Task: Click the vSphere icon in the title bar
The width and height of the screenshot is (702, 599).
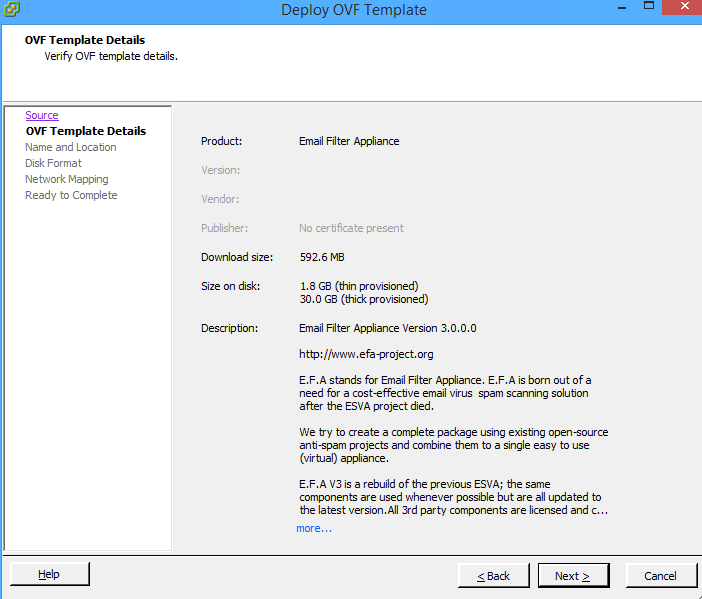Action: click(x=11, y=10)
